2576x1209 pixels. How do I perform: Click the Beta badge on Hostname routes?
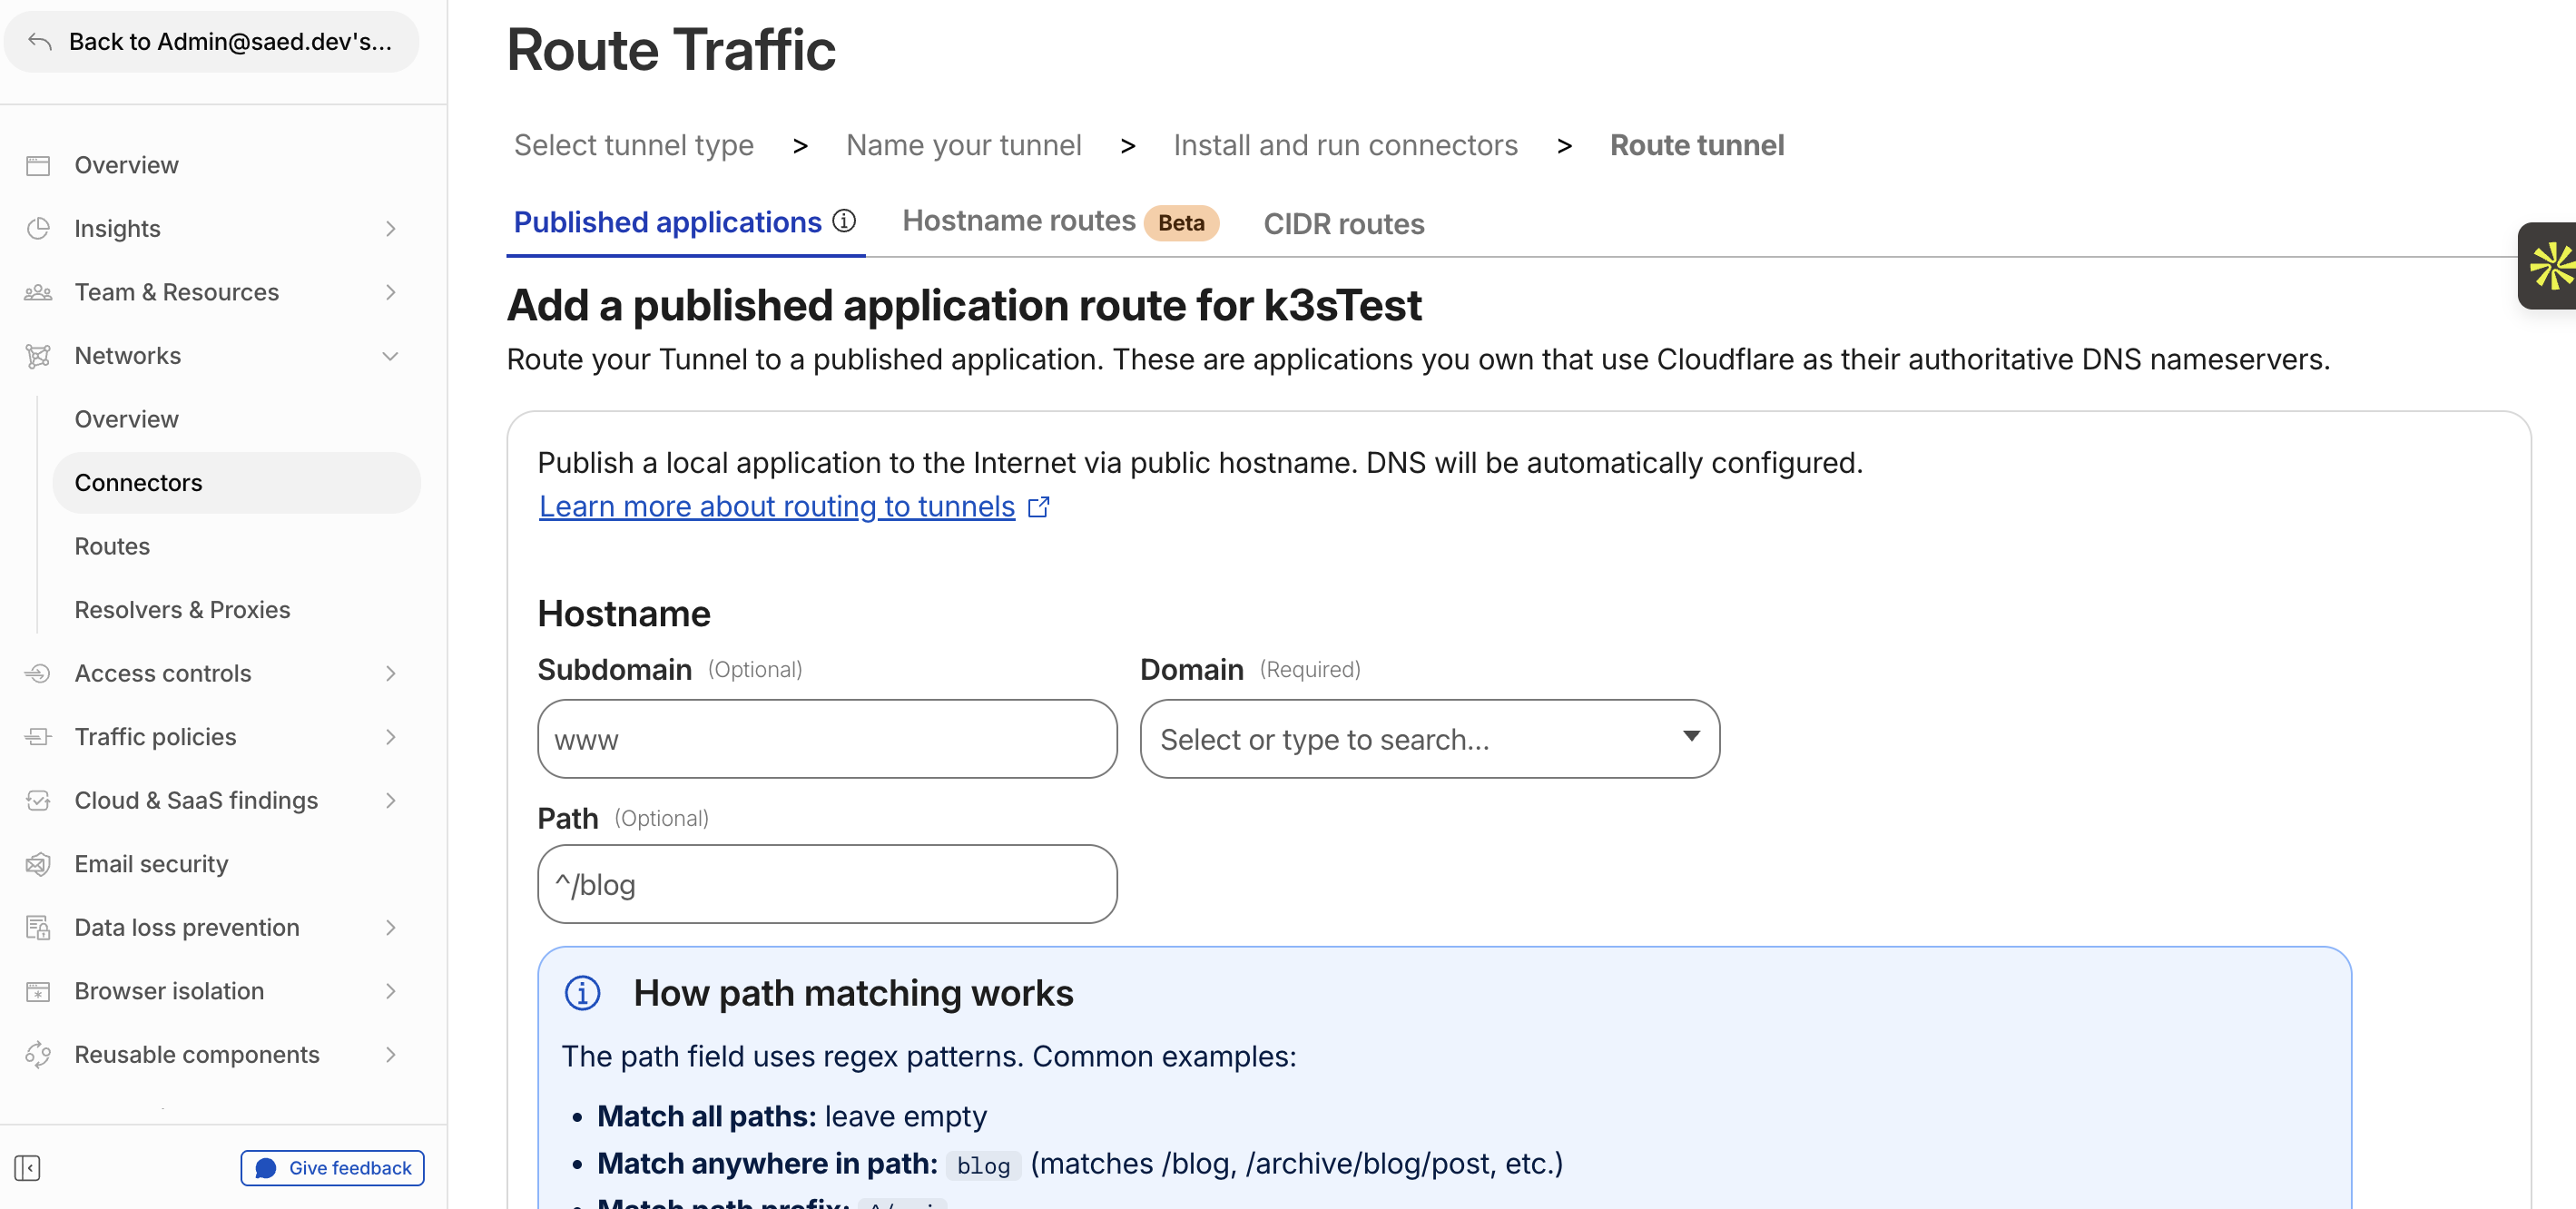click(1181, 223)
